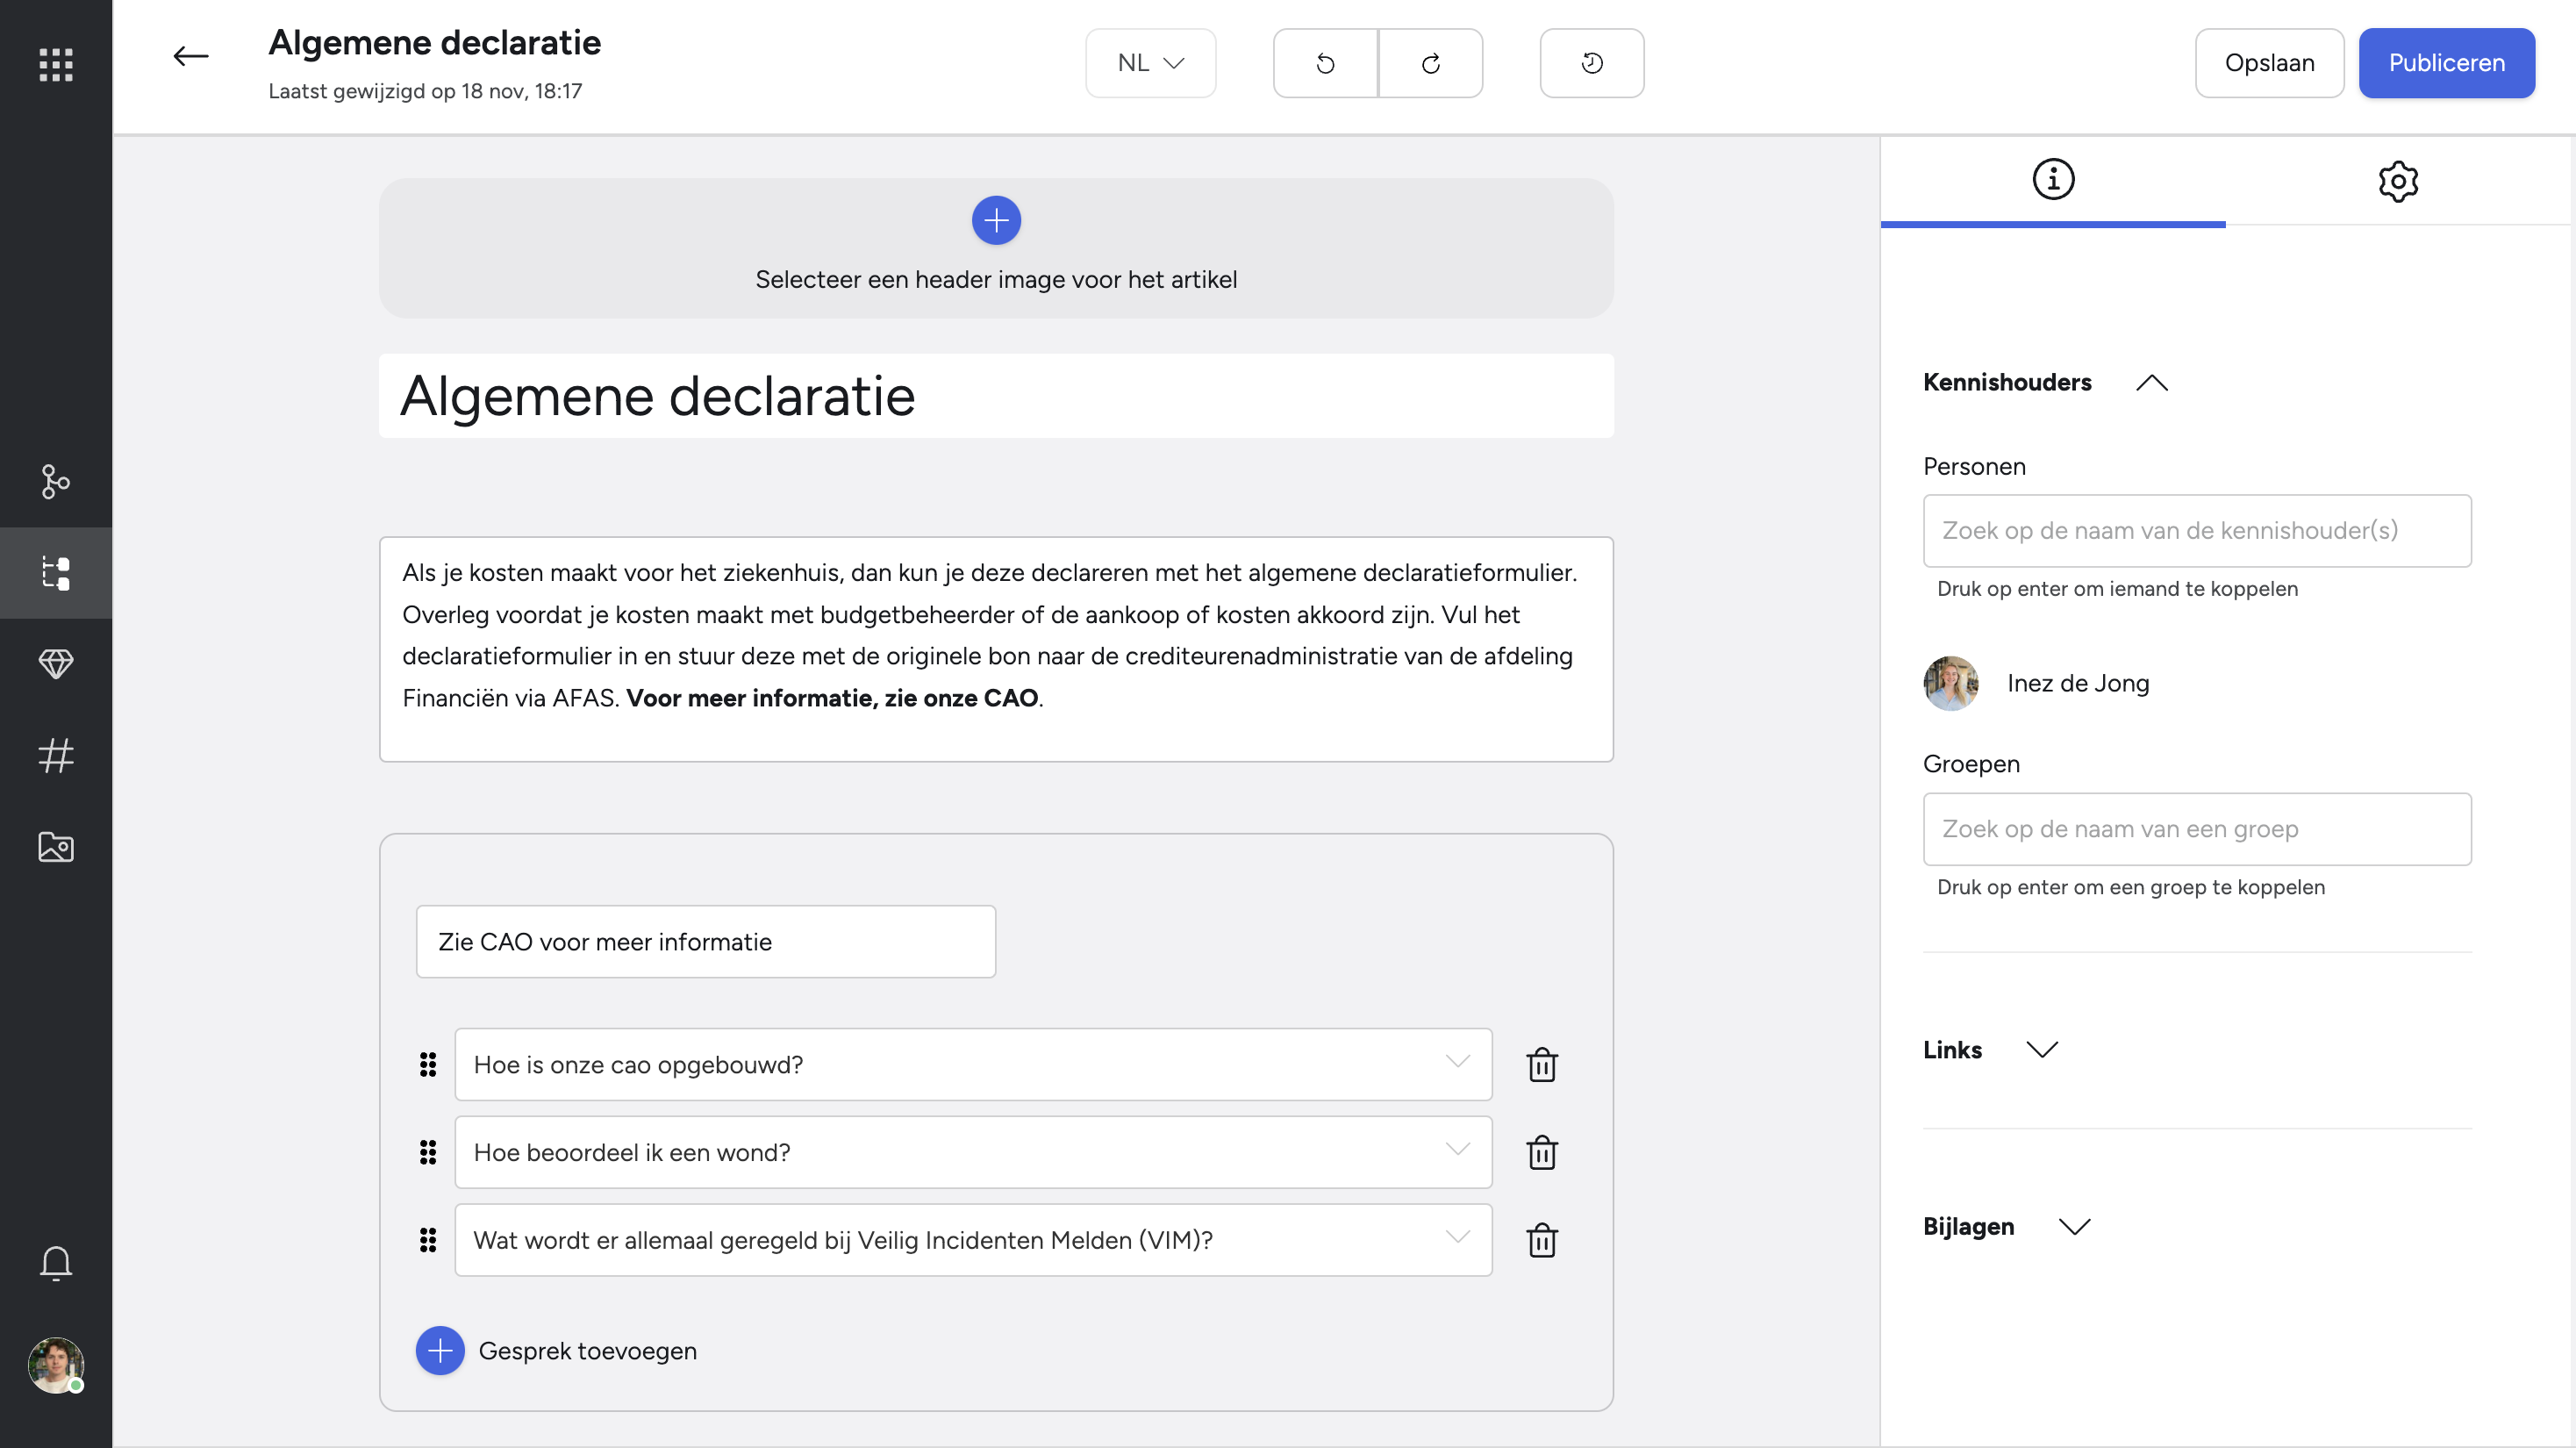
Task: Click the plus icon for Gesprek toevoegen
Action: [x=440, y=1351]
